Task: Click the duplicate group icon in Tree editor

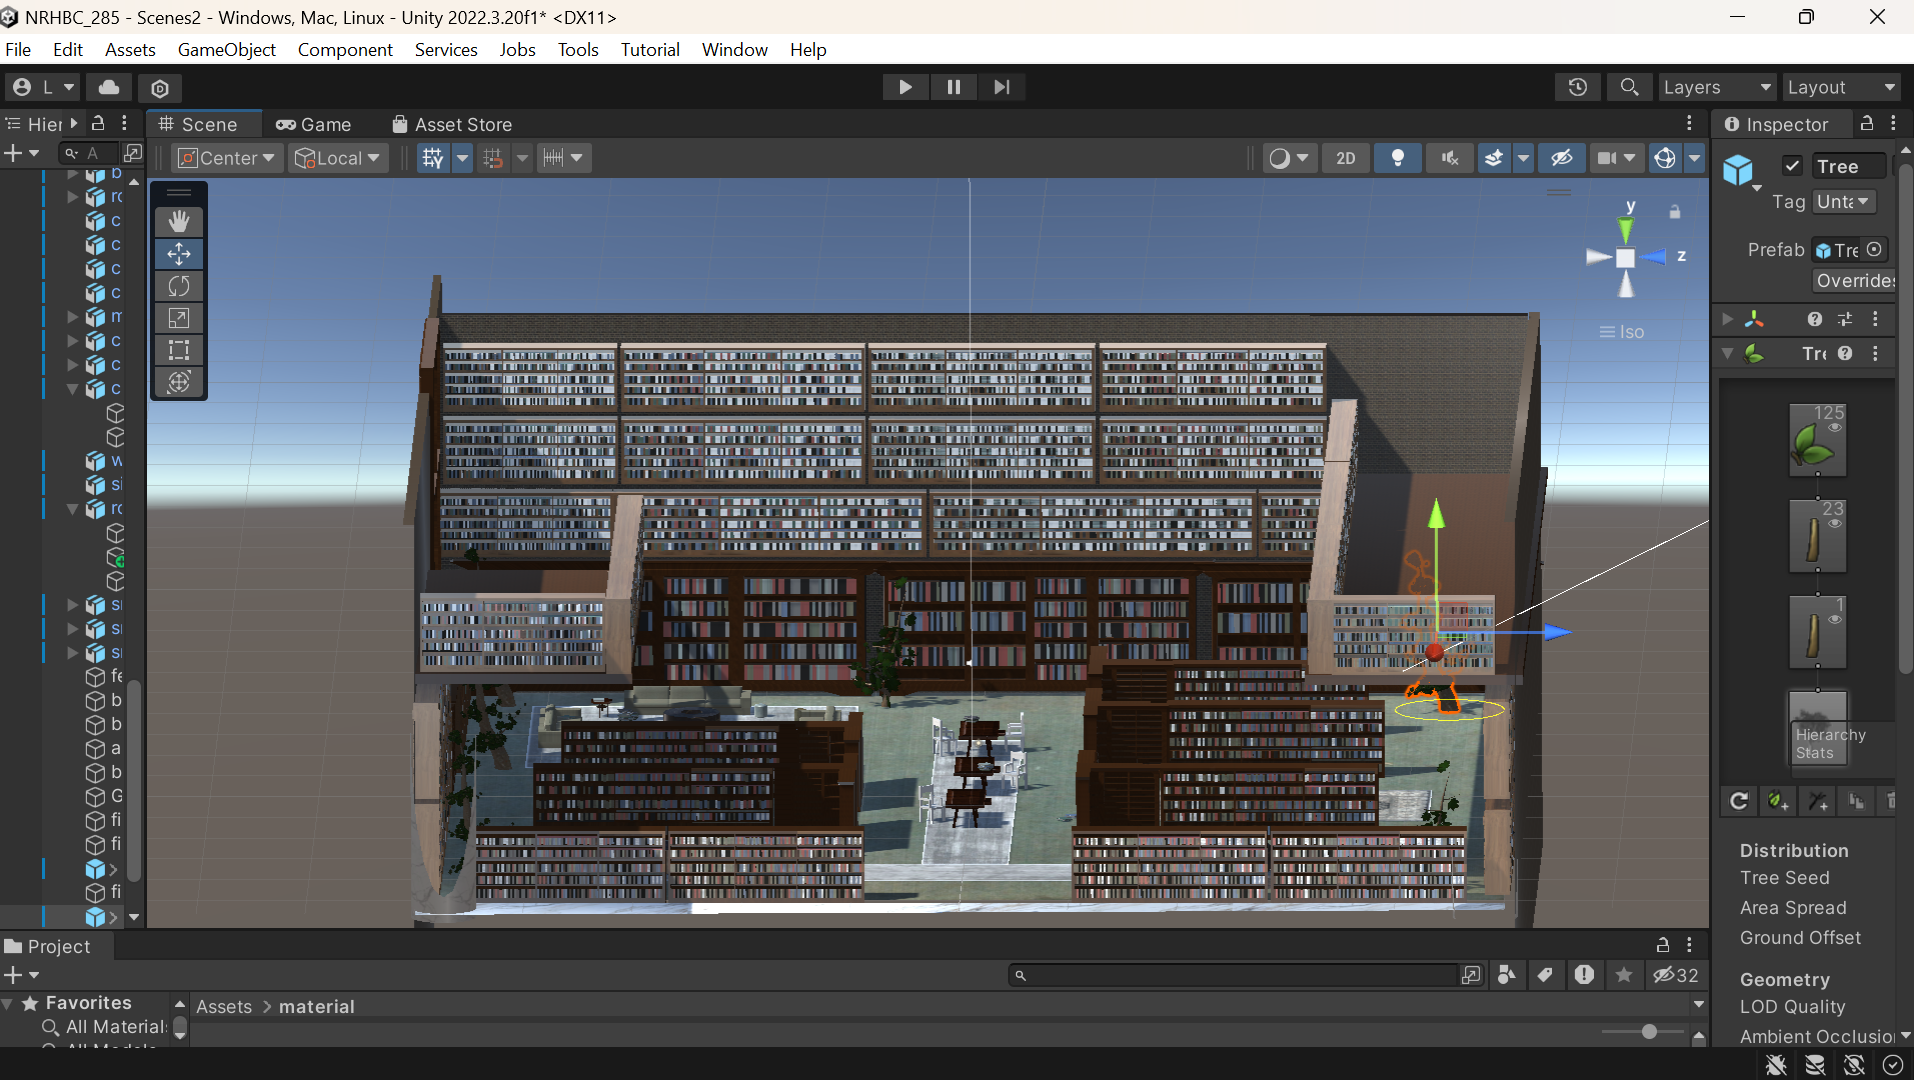Action: [1856, 801]
